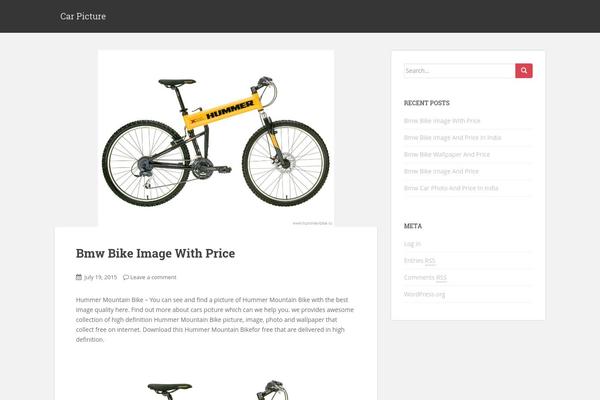The height and width of the screenshot is (400, 600).
Task: Click the Log in meta link
Action: point(412,244)
